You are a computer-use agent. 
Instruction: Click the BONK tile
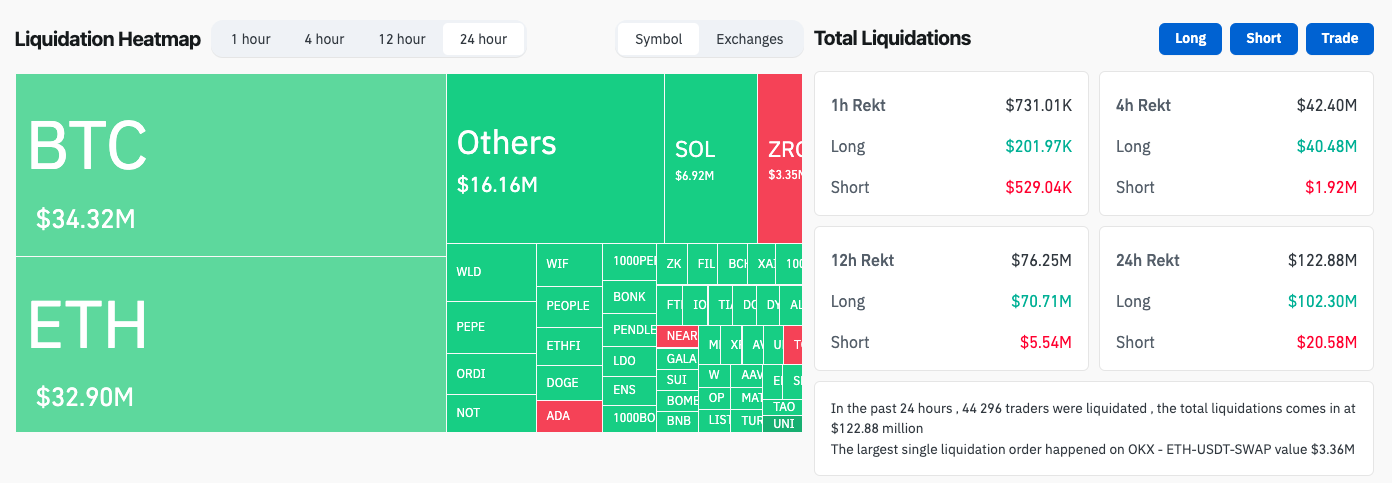pos(629,297)
